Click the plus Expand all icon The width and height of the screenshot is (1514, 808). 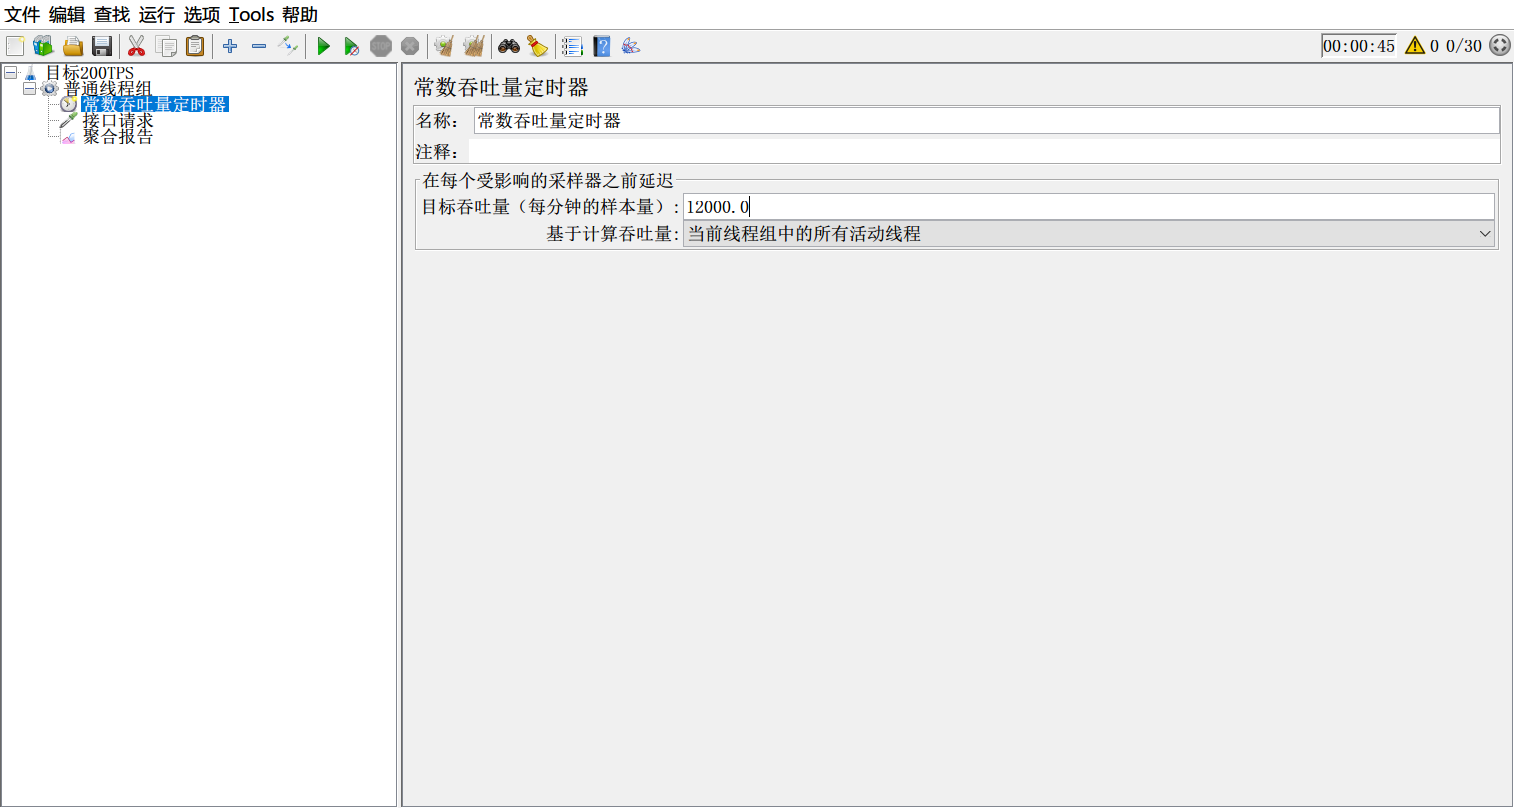pos(230,46)
